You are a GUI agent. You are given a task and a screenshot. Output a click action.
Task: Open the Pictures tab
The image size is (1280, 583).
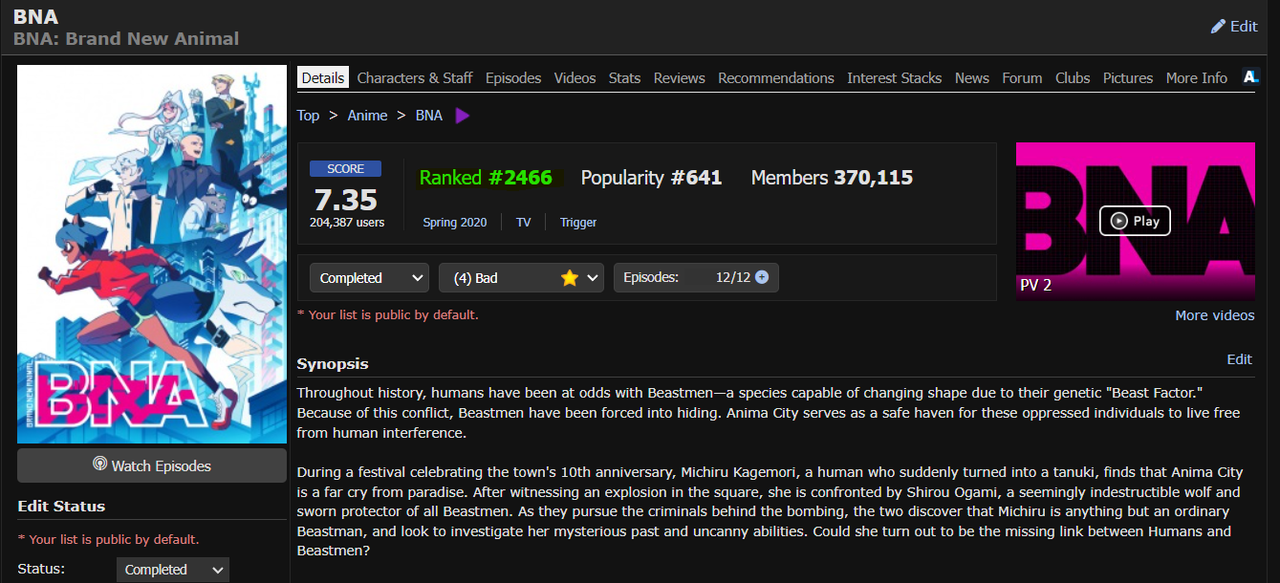click(x=1128, y=77)
